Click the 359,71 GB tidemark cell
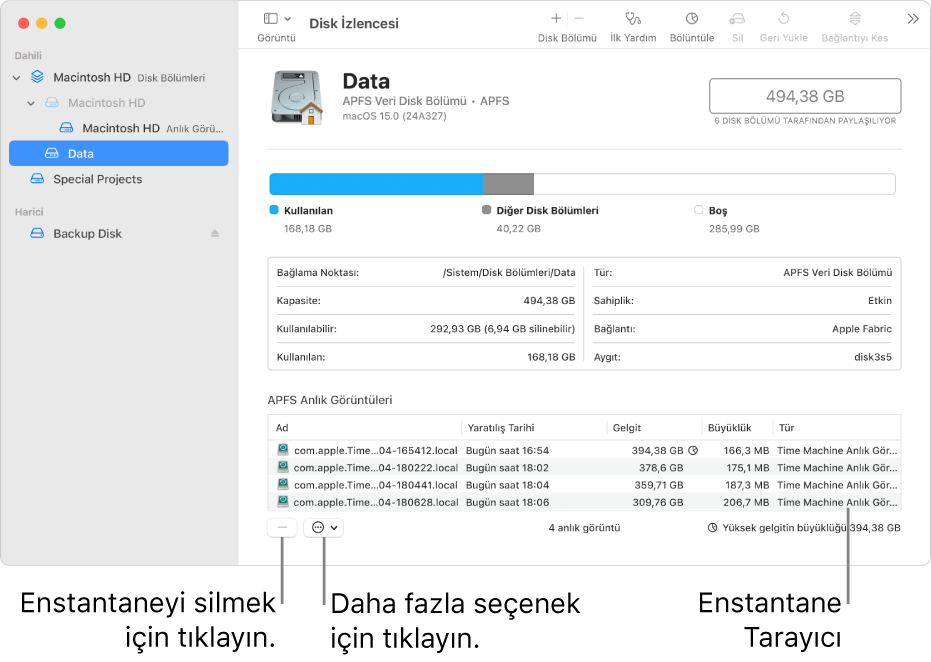This screenshot has height=662, width=931. 658,485
